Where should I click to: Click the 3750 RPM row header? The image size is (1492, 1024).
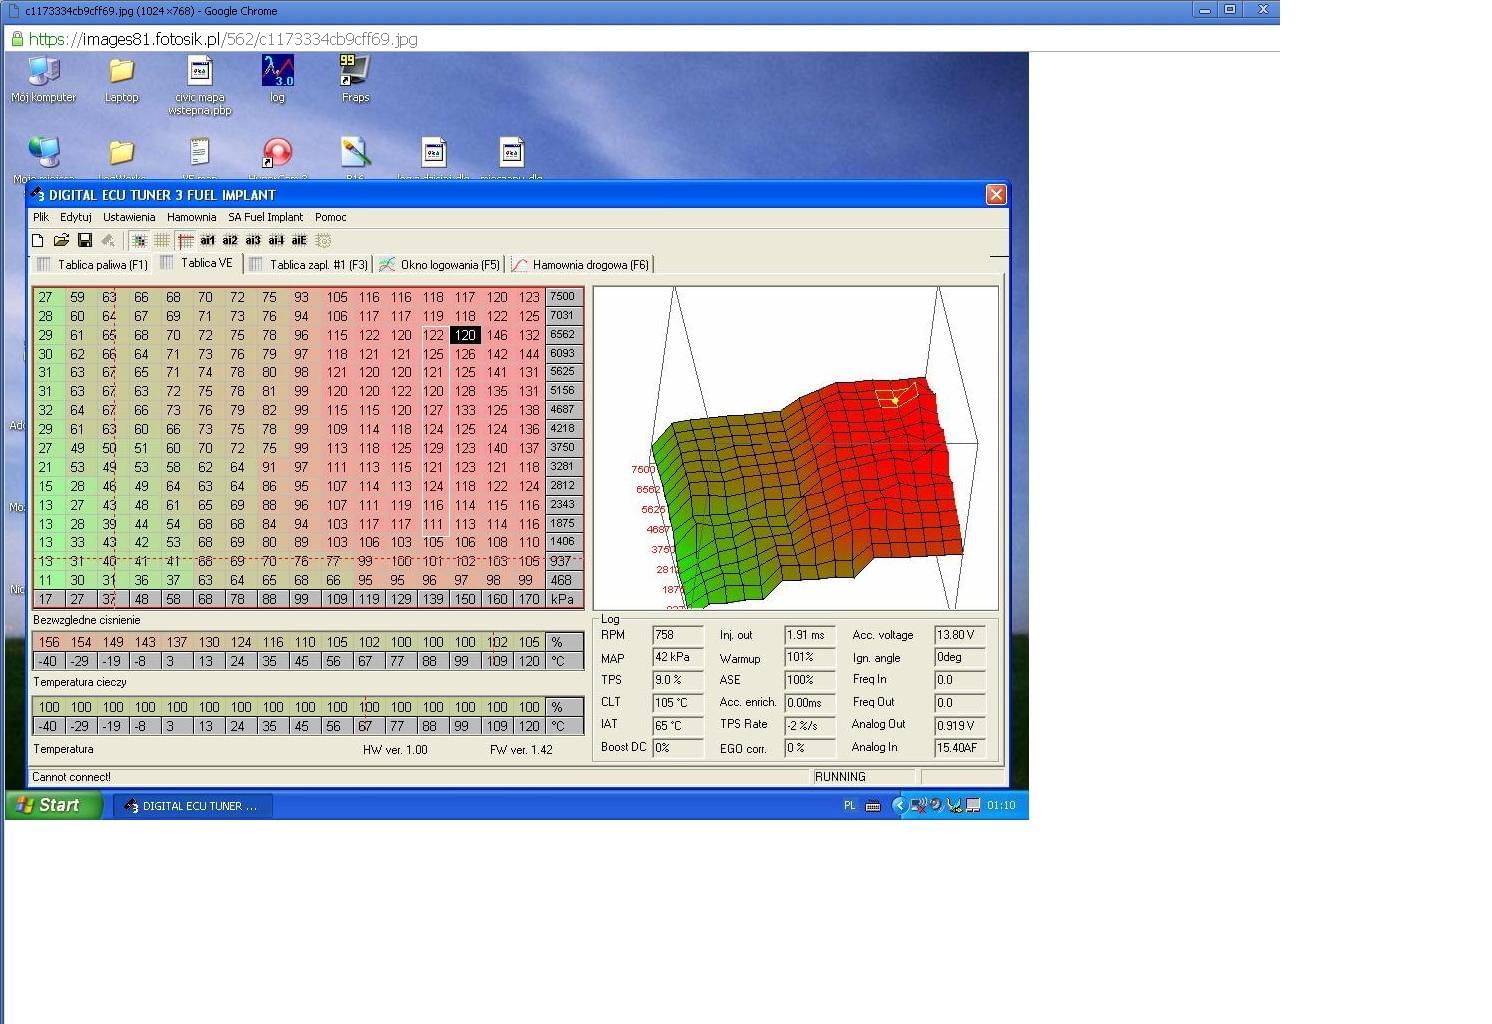[x=563, y=448]
